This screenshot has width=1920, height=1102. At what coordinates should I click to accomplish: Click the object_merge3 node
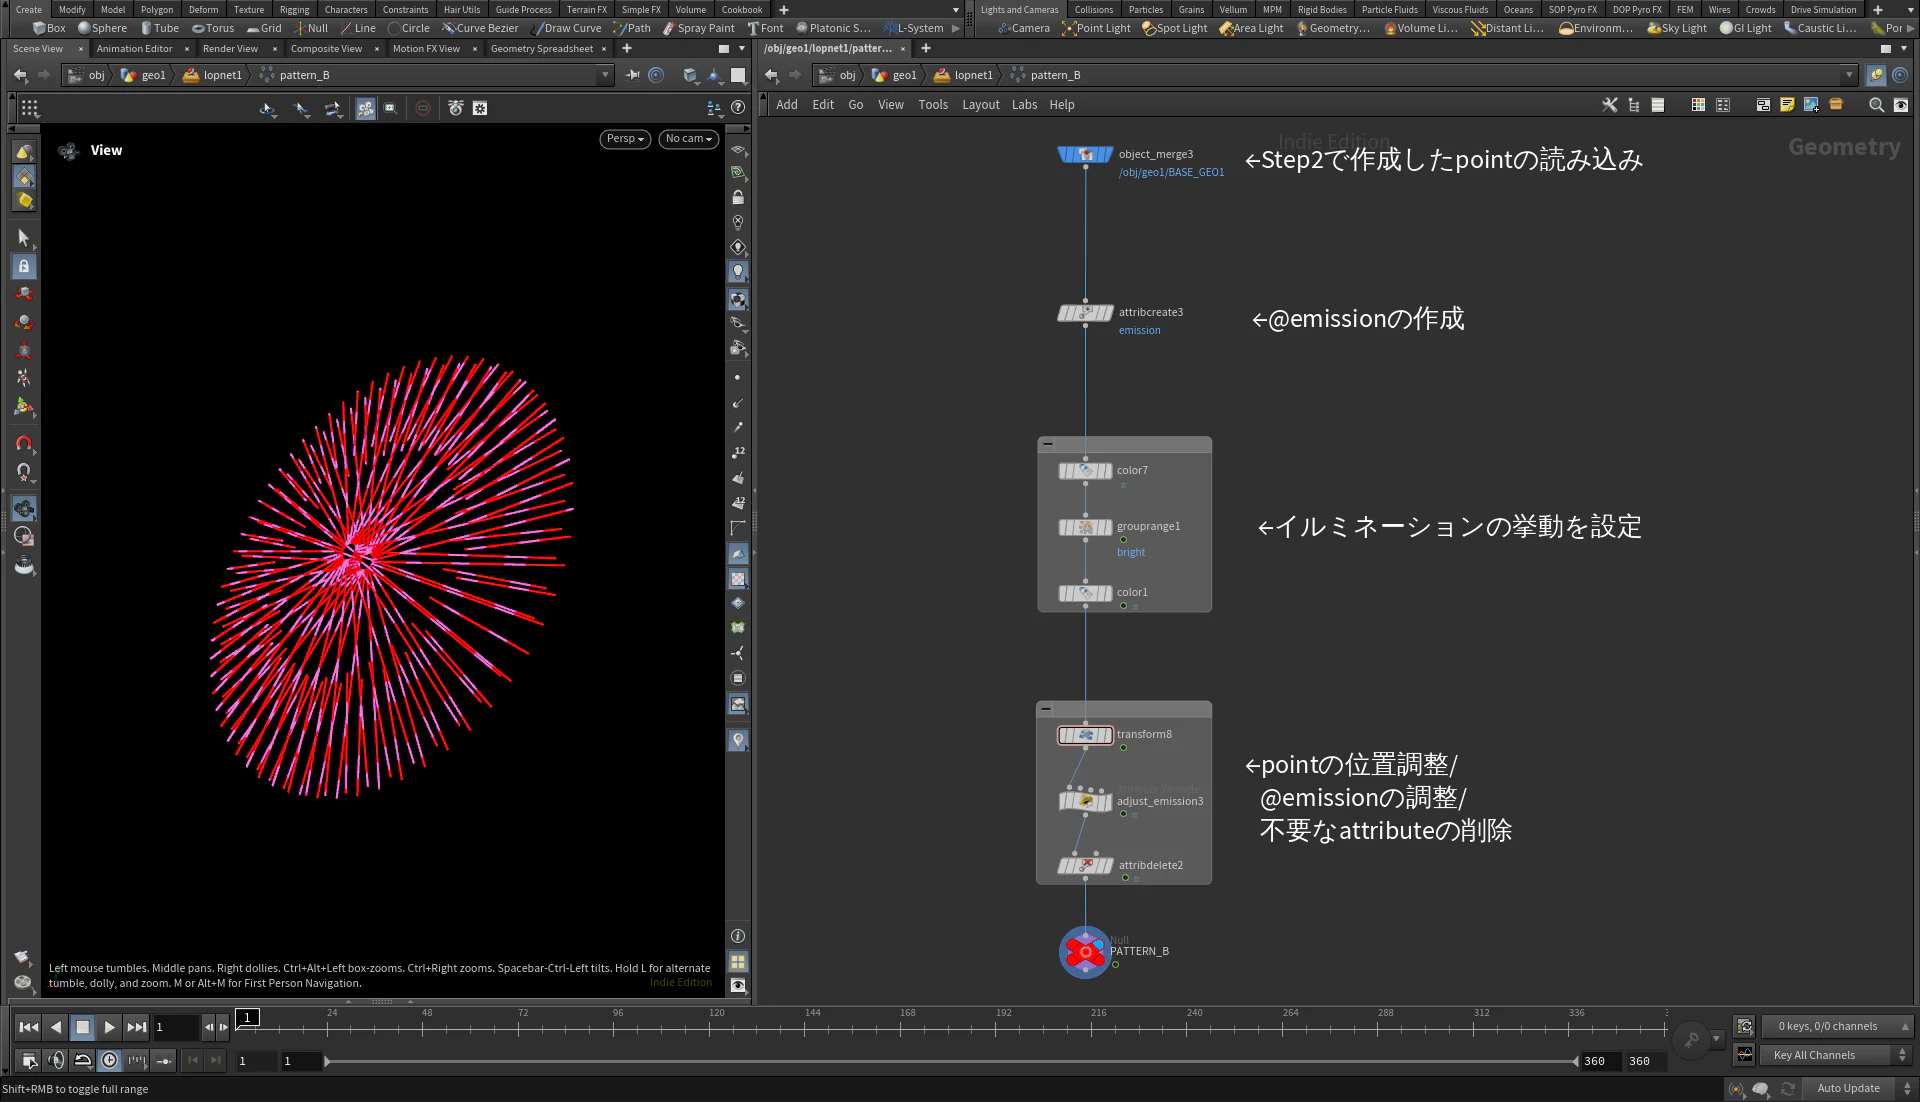[1085, 154]
